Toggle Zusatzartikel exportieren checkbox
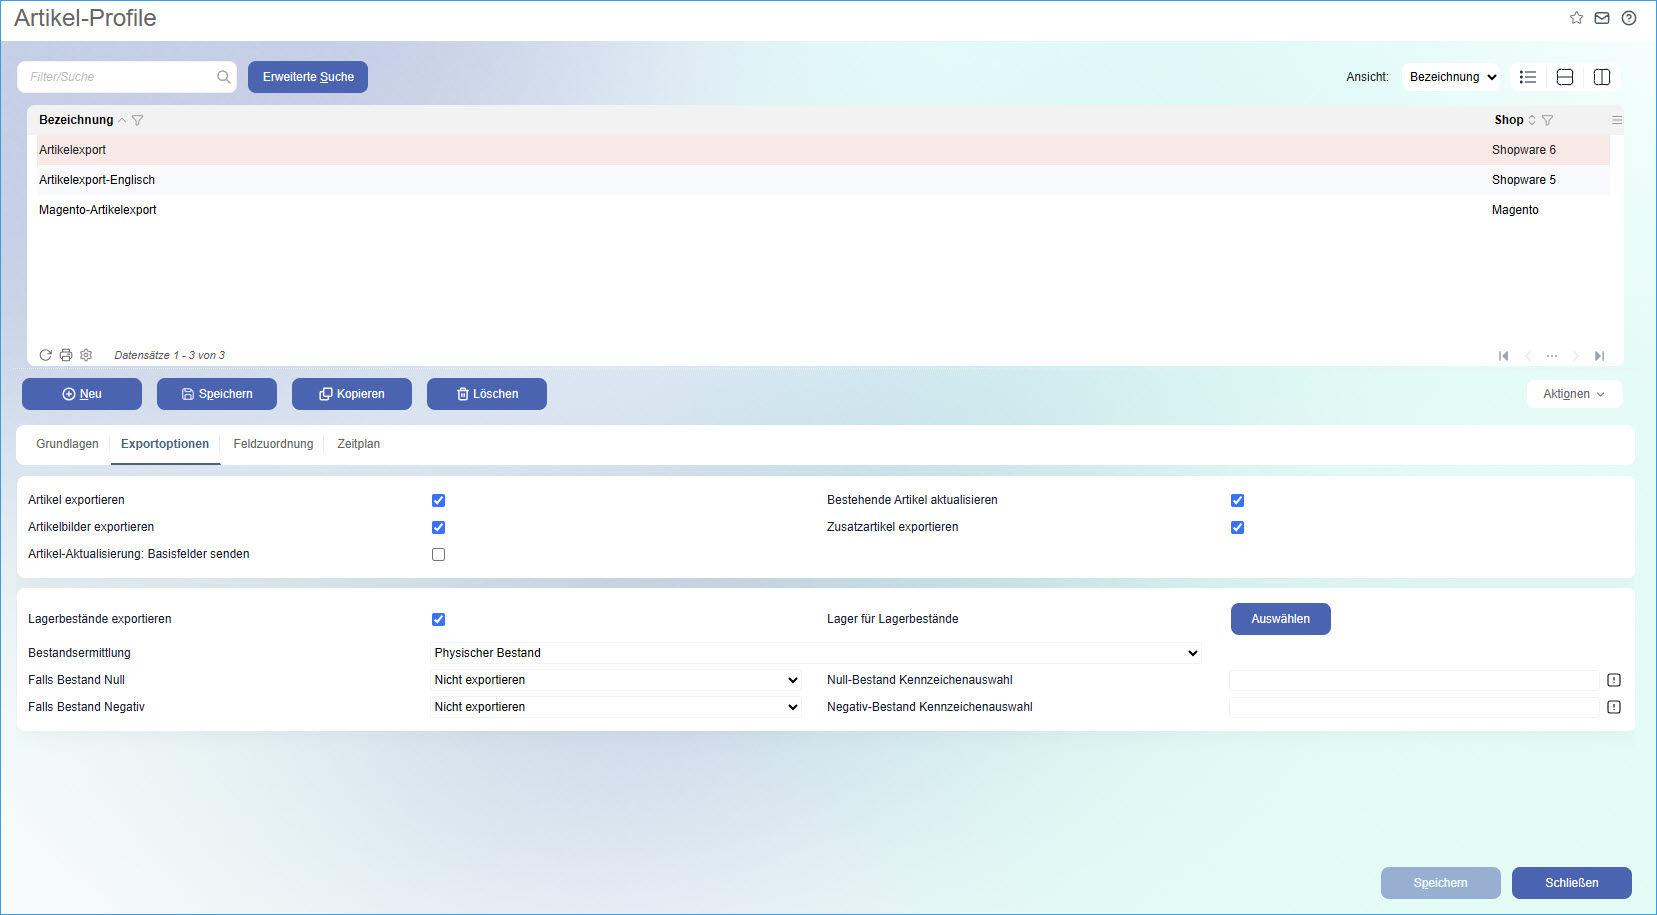1657x915 pixels. coord(1237,527)
